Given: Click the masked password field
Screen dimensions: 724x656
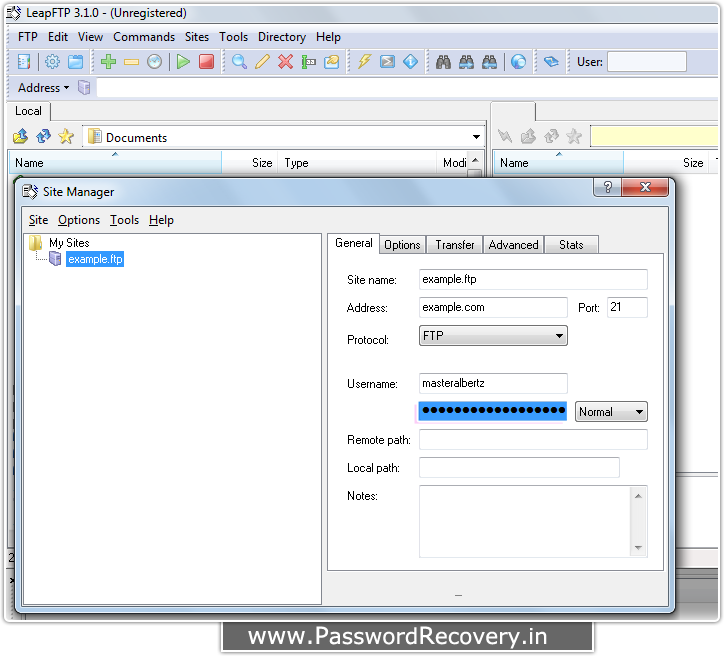Looking at the screenshot, I should 493,411.
